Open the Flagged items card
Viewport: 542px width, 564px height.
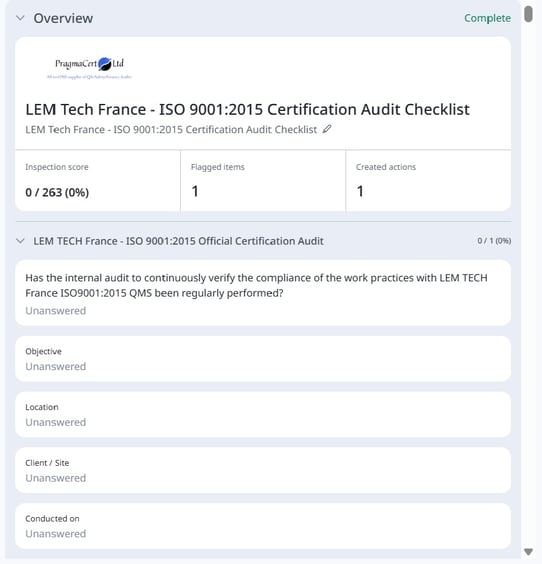263,181
